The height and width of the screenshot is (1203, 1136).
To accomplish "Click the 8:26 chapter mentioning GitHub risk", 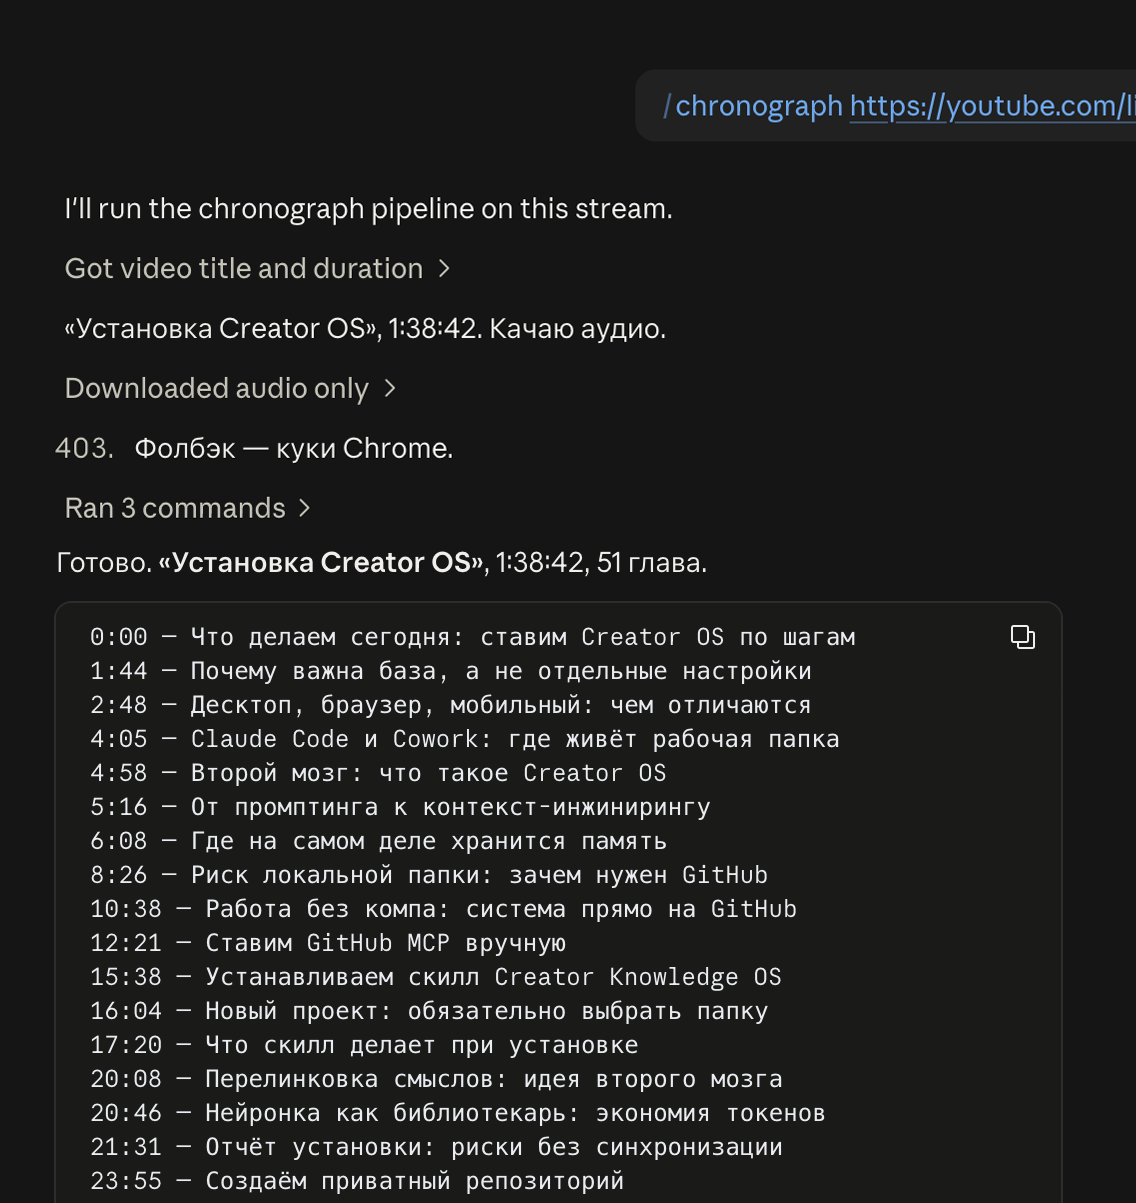I will pyautogui.click(x=429, y=875).
